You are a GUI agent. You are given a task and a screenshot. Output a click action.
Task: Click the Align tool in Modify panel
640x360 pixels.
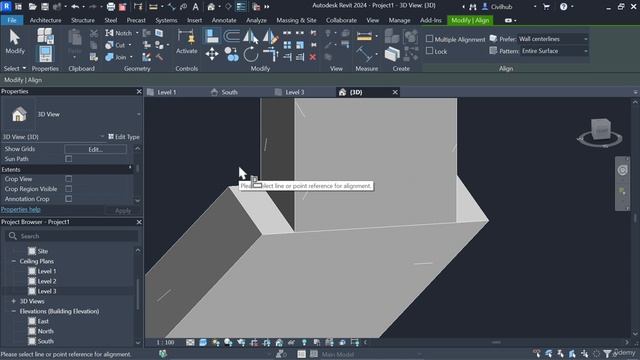point(212,36)
